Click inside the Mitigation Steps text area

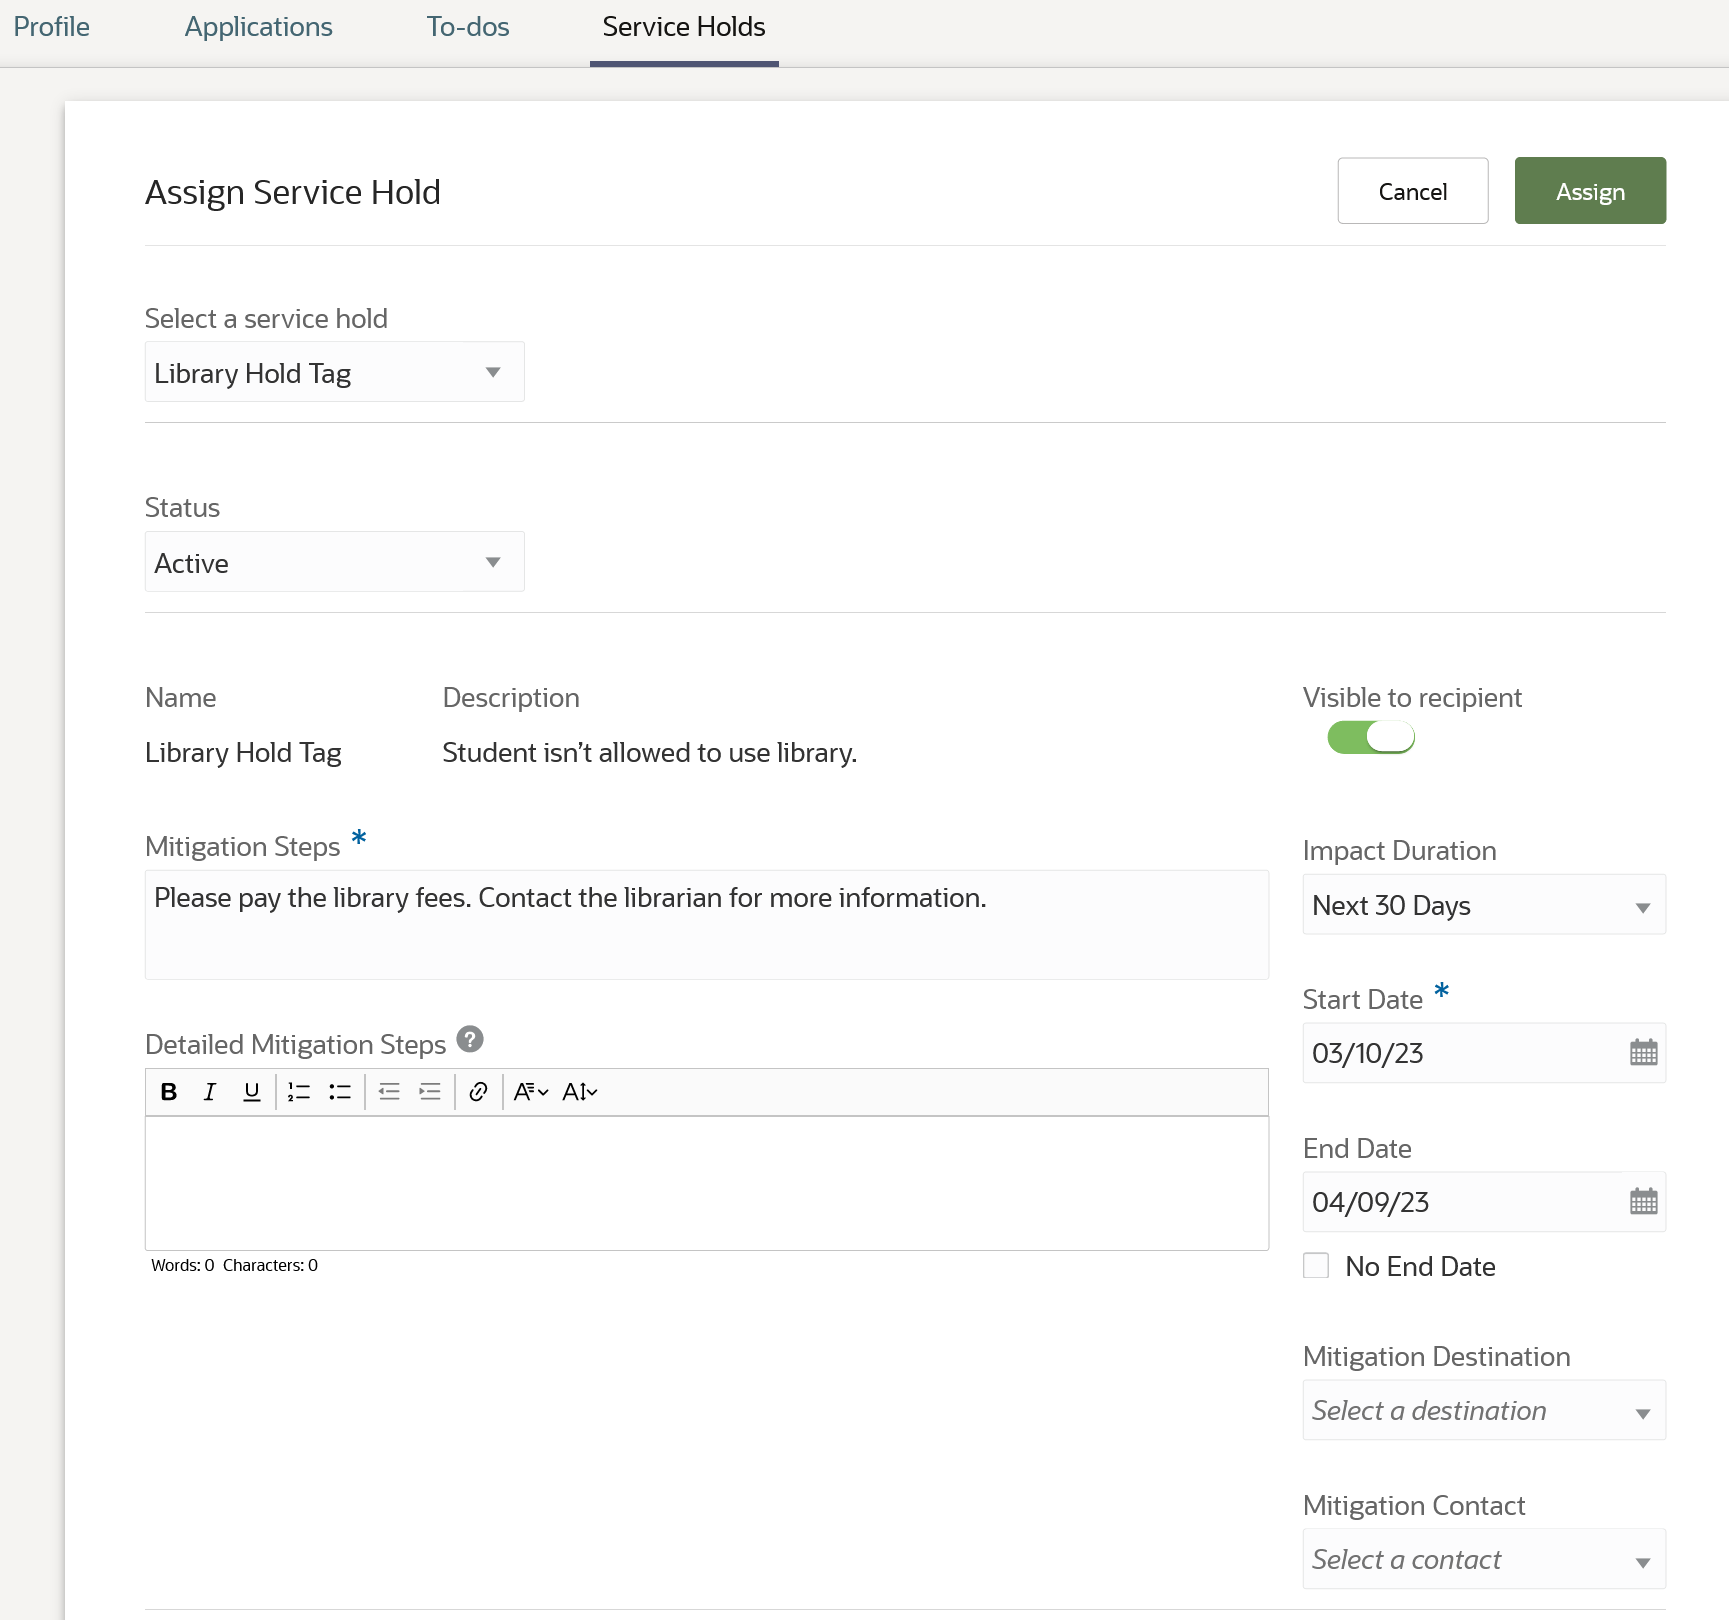[705, 924]
